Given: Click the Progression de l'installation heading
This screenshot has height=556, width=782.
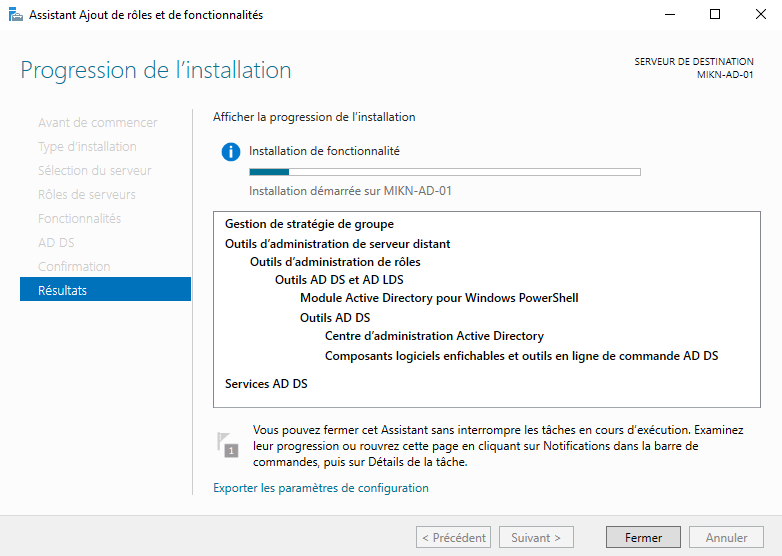Looking at the screenshot, I should [156, 70].
